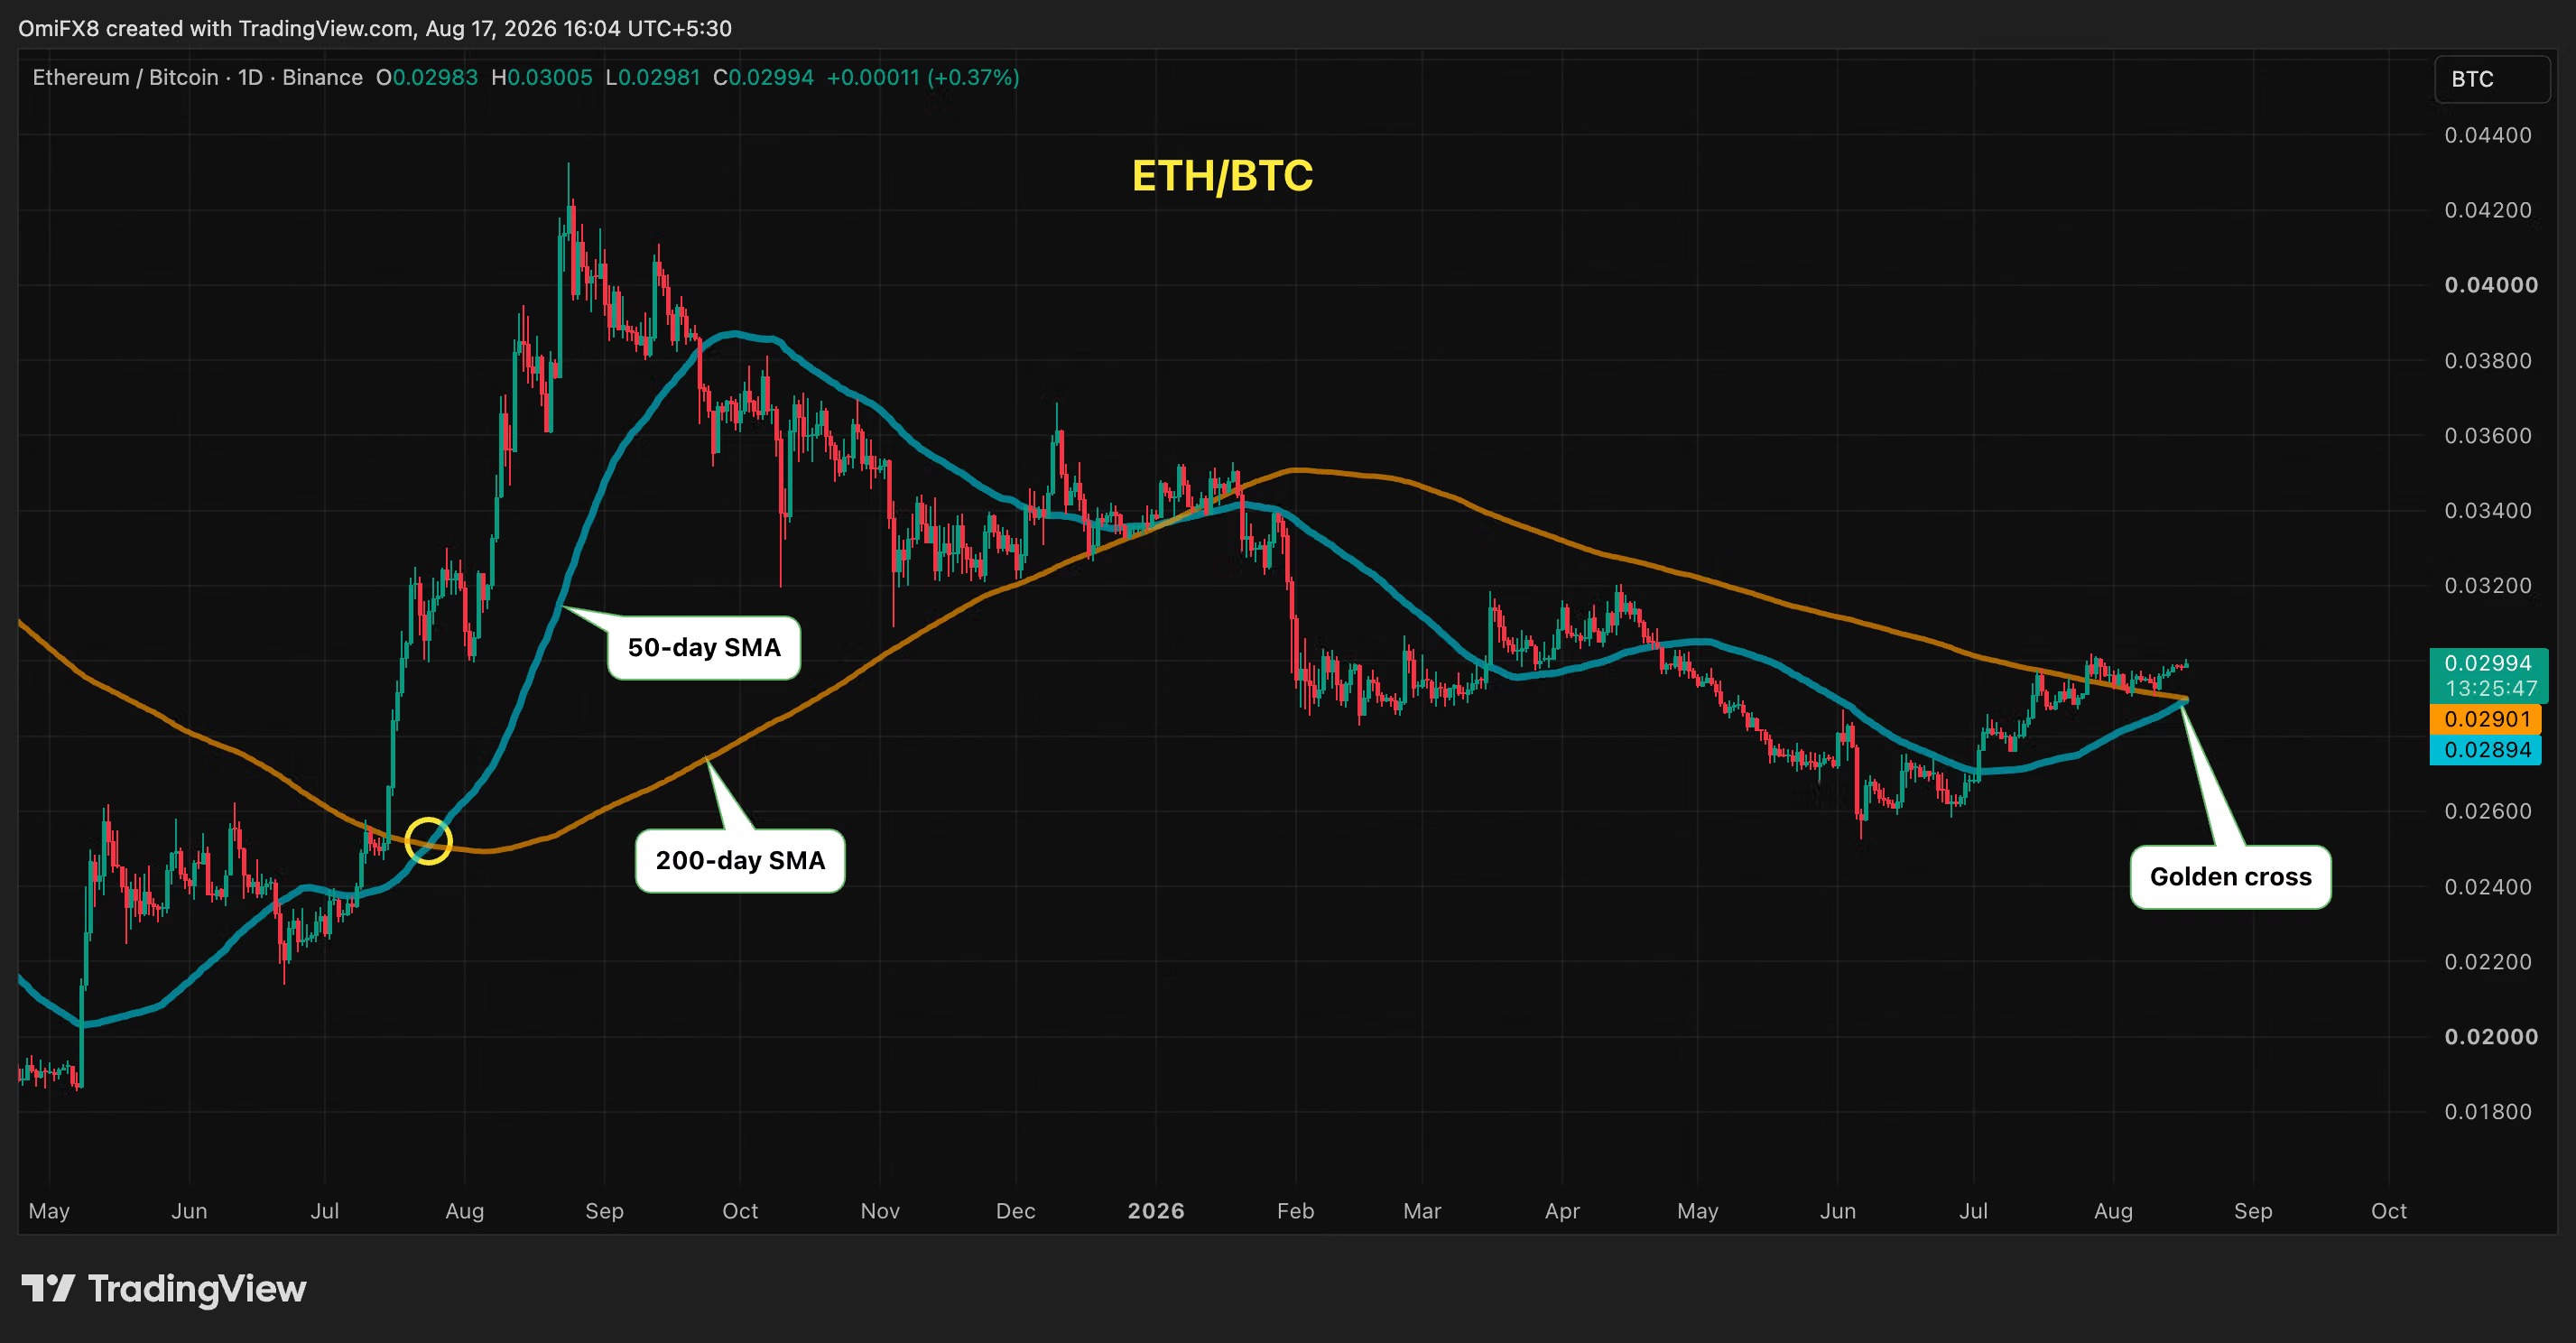Click the TradingView logo icon
Viewport: 2576px width, 1343px height.
(48, 1288)
